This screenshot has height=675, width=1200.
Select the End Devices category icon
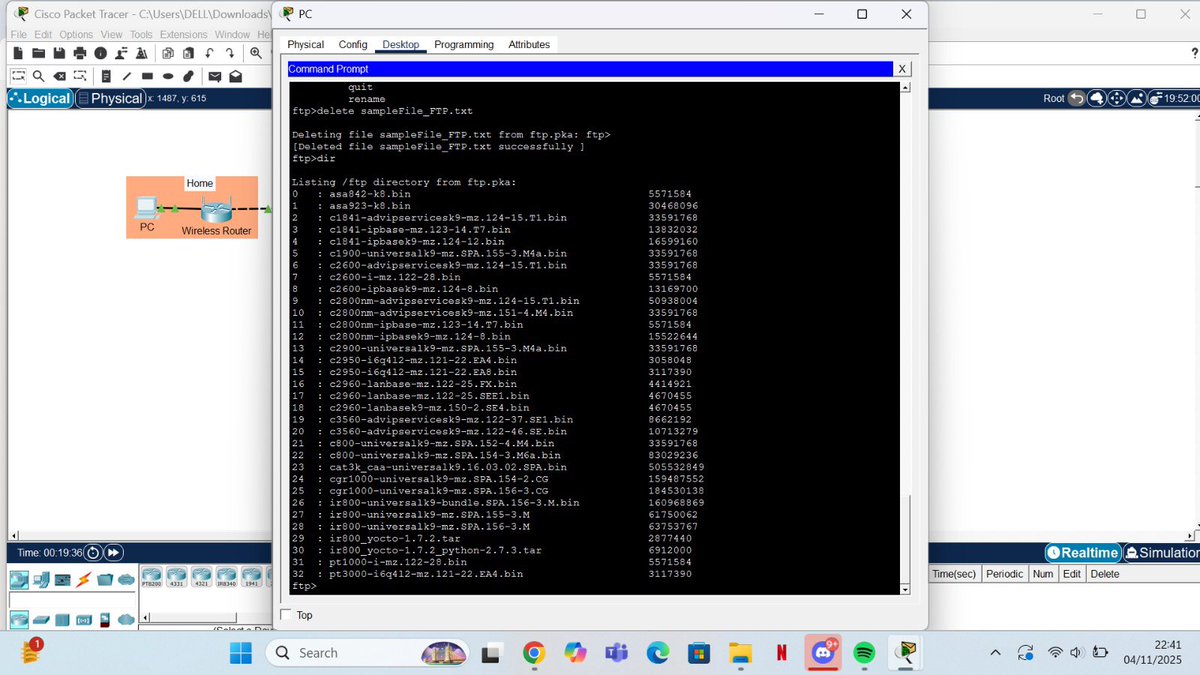pyautogui.click(x=41, y=580)
